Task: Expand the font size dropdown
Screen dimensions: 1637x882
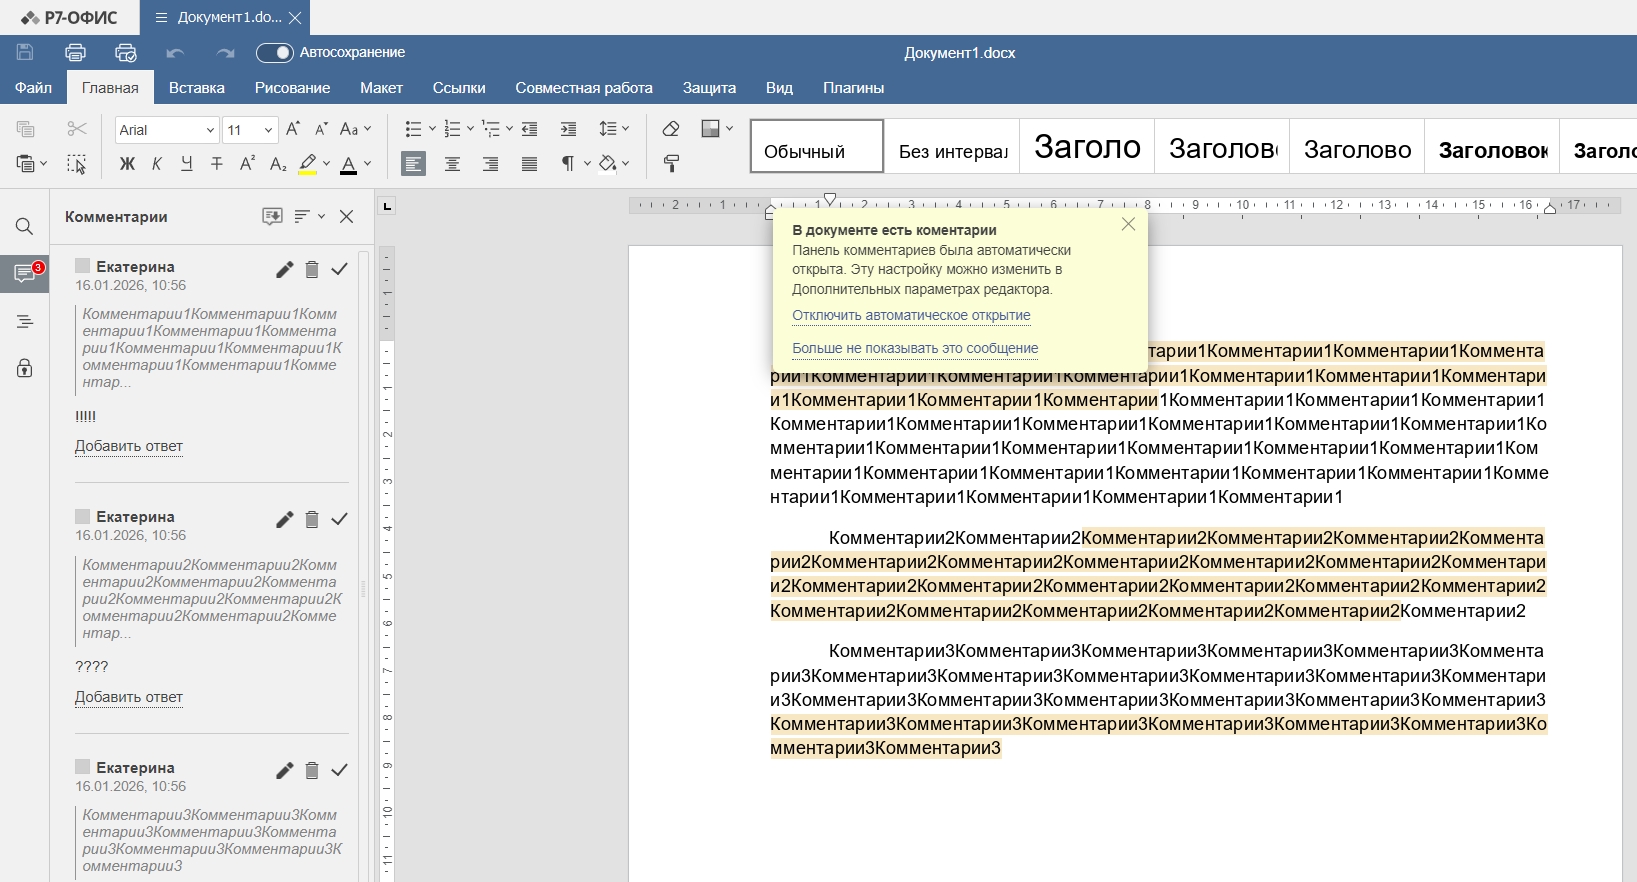Action: point(269,130)
